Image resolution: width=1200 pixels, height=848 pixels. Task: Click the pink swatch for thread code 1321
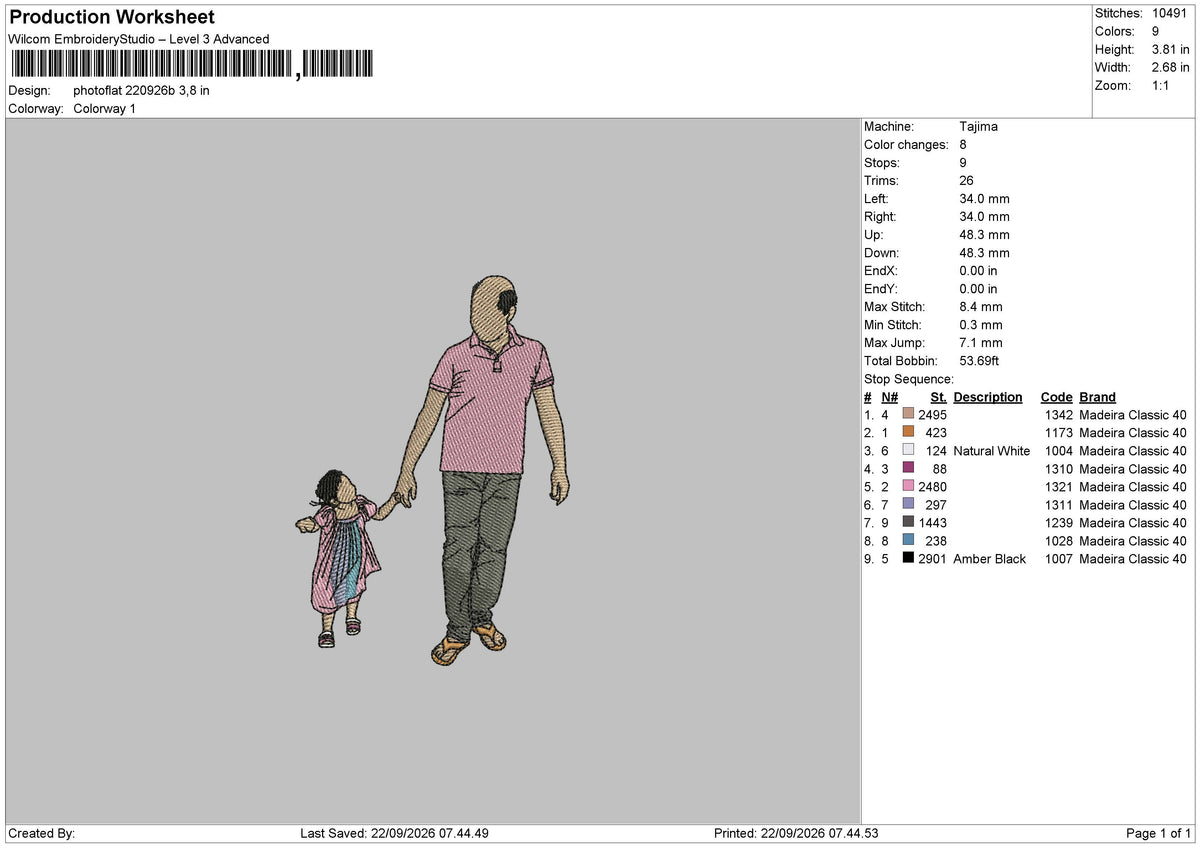pyautogui.click(x=908, y=487)
